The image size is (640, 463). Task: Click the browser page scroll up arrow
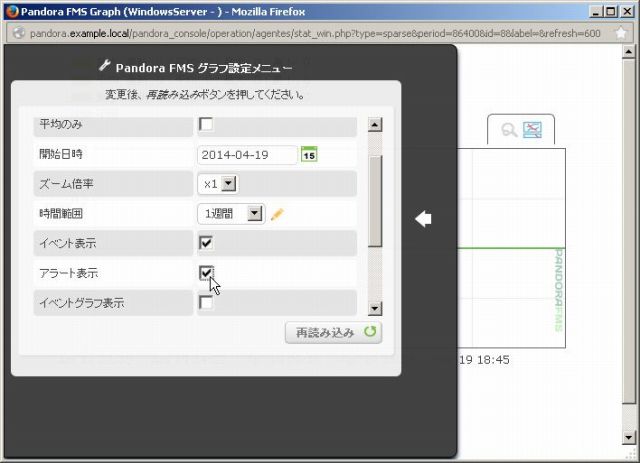coord(629,52)
